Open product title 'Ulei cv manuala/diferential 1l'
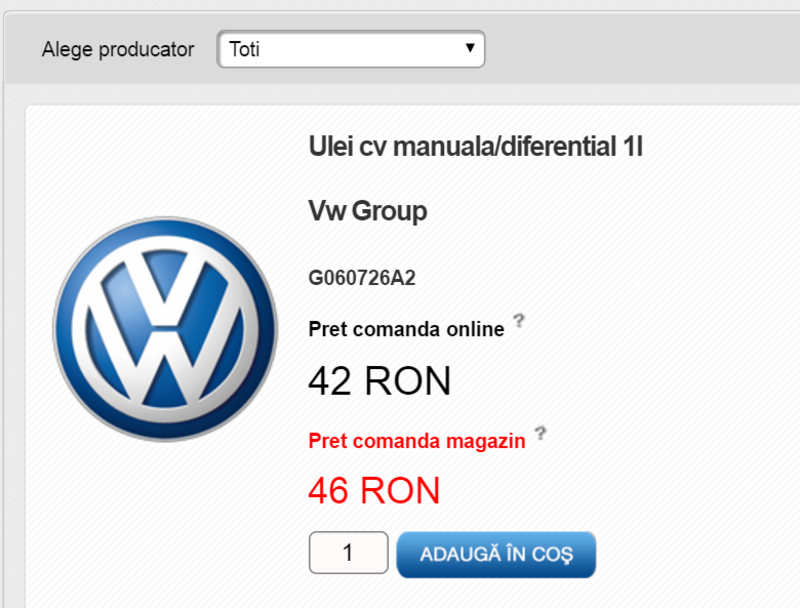This screenshot has height=608, width=800. click(476, 146)
